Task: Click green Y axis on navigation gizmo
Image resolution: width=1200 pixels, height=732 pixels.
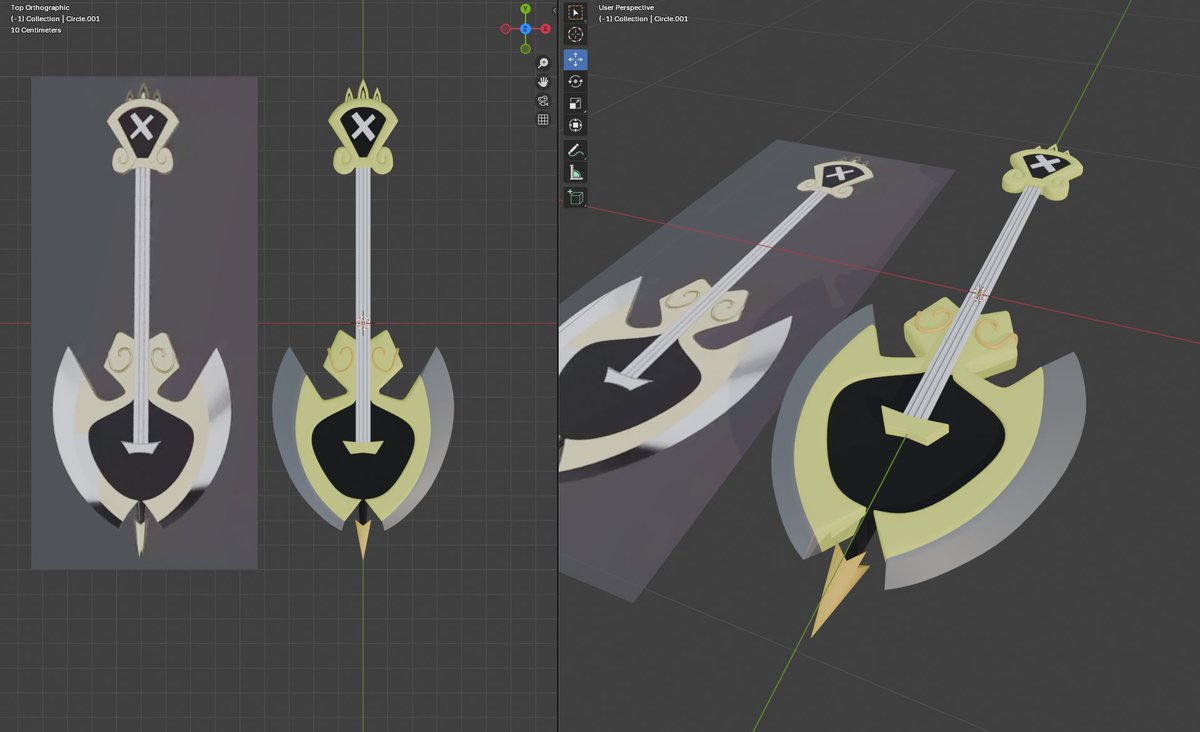Action: tap(526, 9)
